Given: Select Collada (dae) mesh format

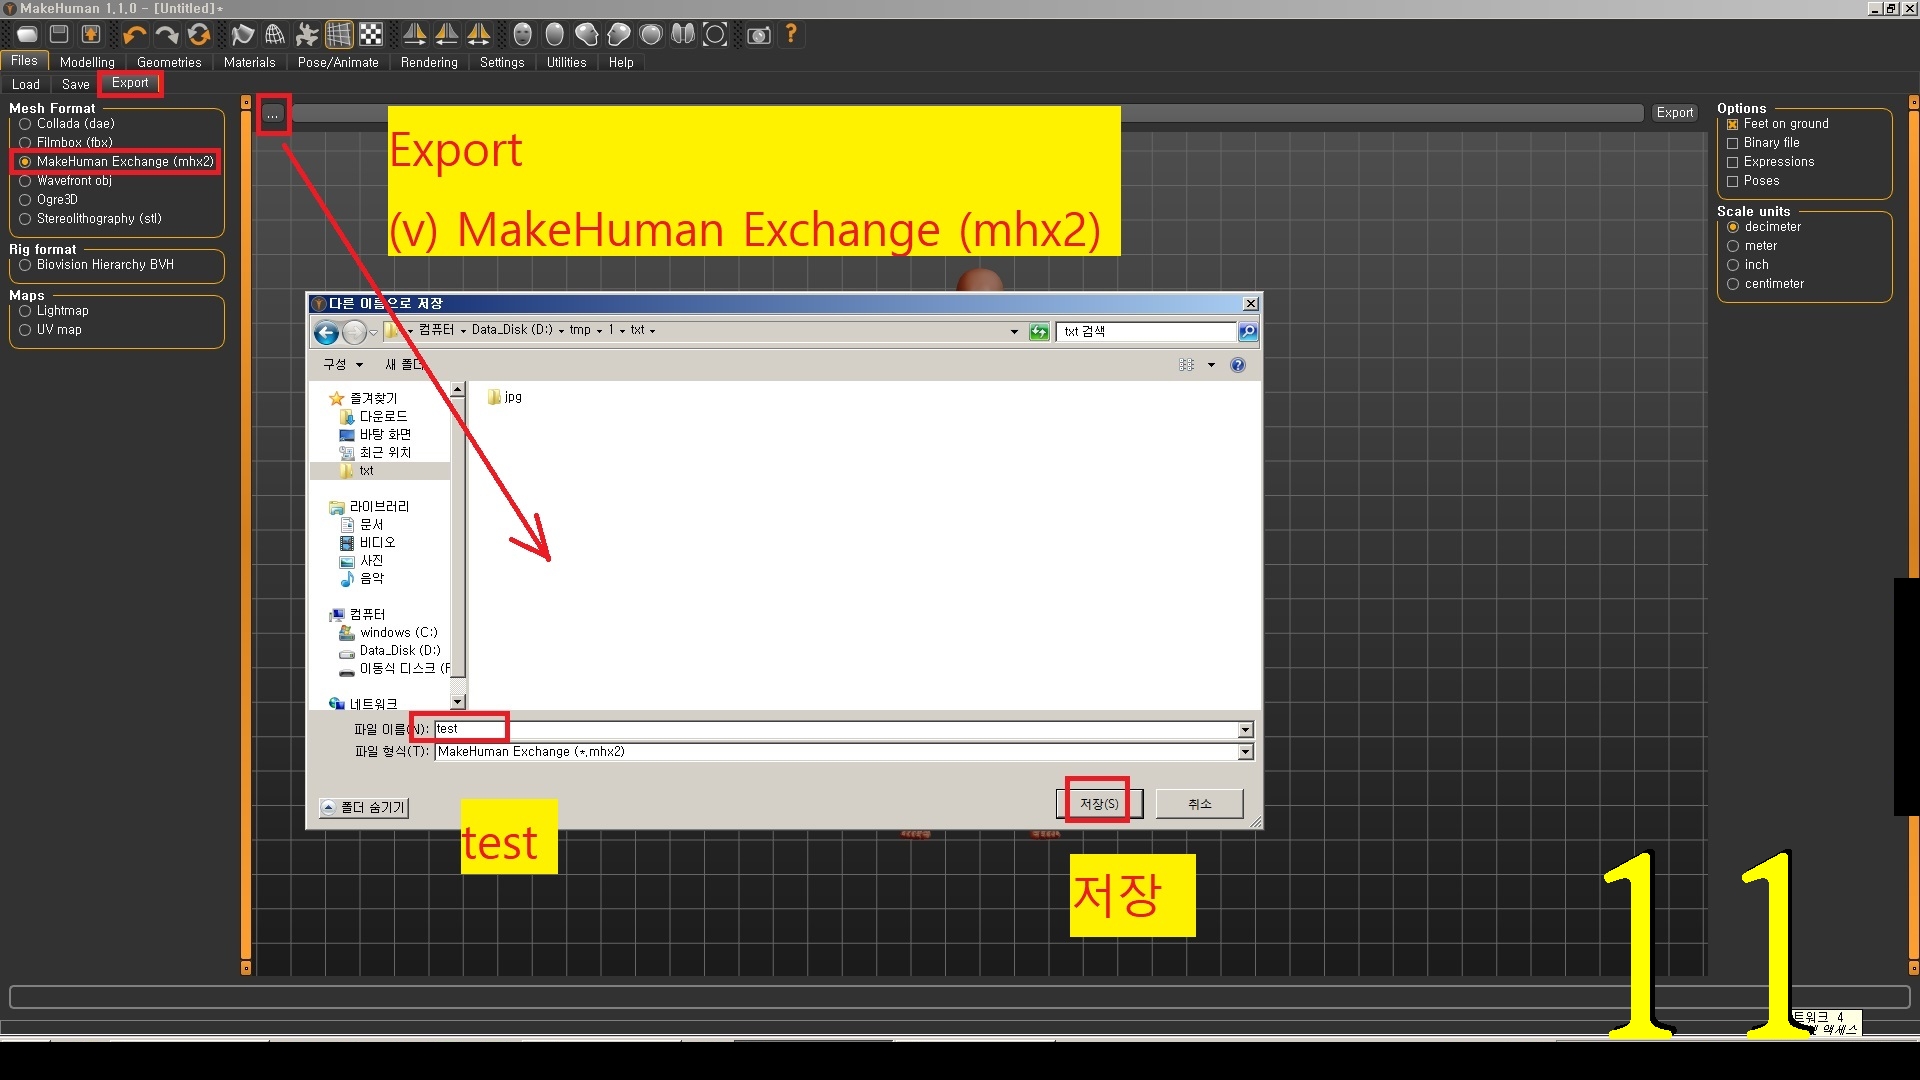Looking at the screenshot, I should [67, 124].
